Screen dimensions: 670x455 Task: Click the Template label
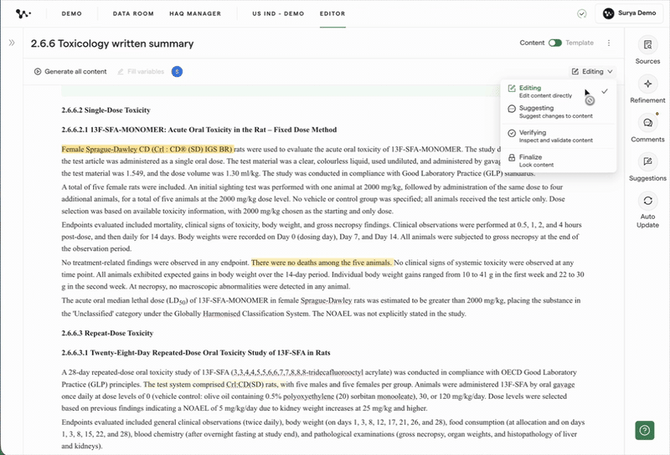(x=579, y=43)
